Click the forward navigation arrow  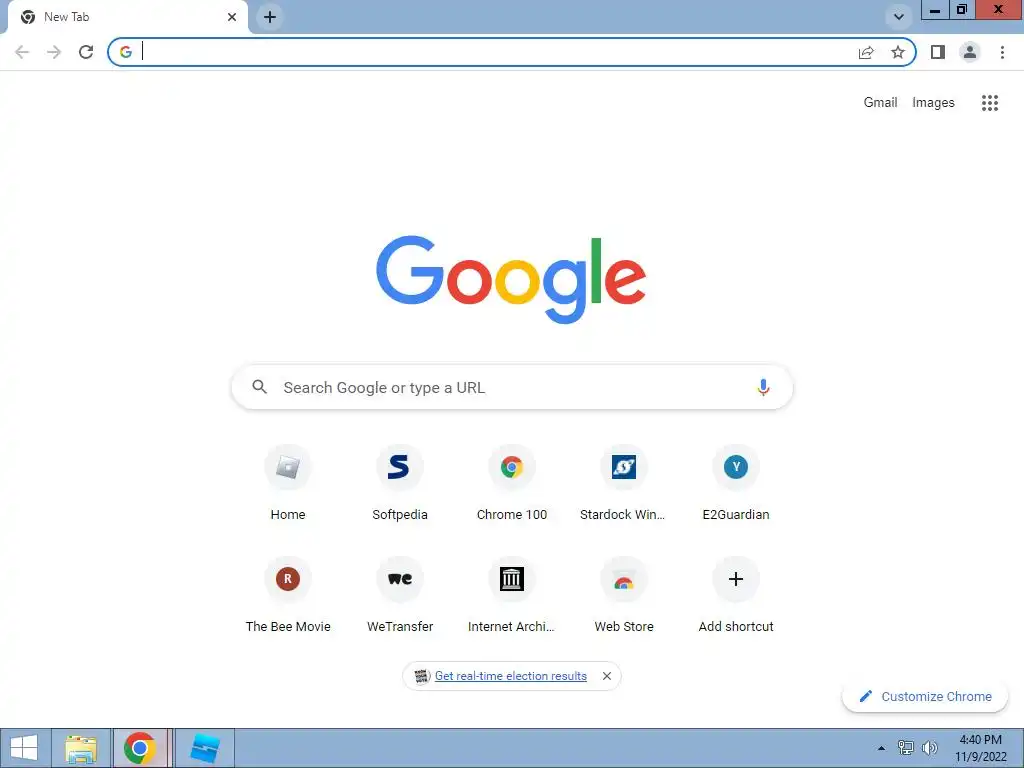tap(54, 52)
